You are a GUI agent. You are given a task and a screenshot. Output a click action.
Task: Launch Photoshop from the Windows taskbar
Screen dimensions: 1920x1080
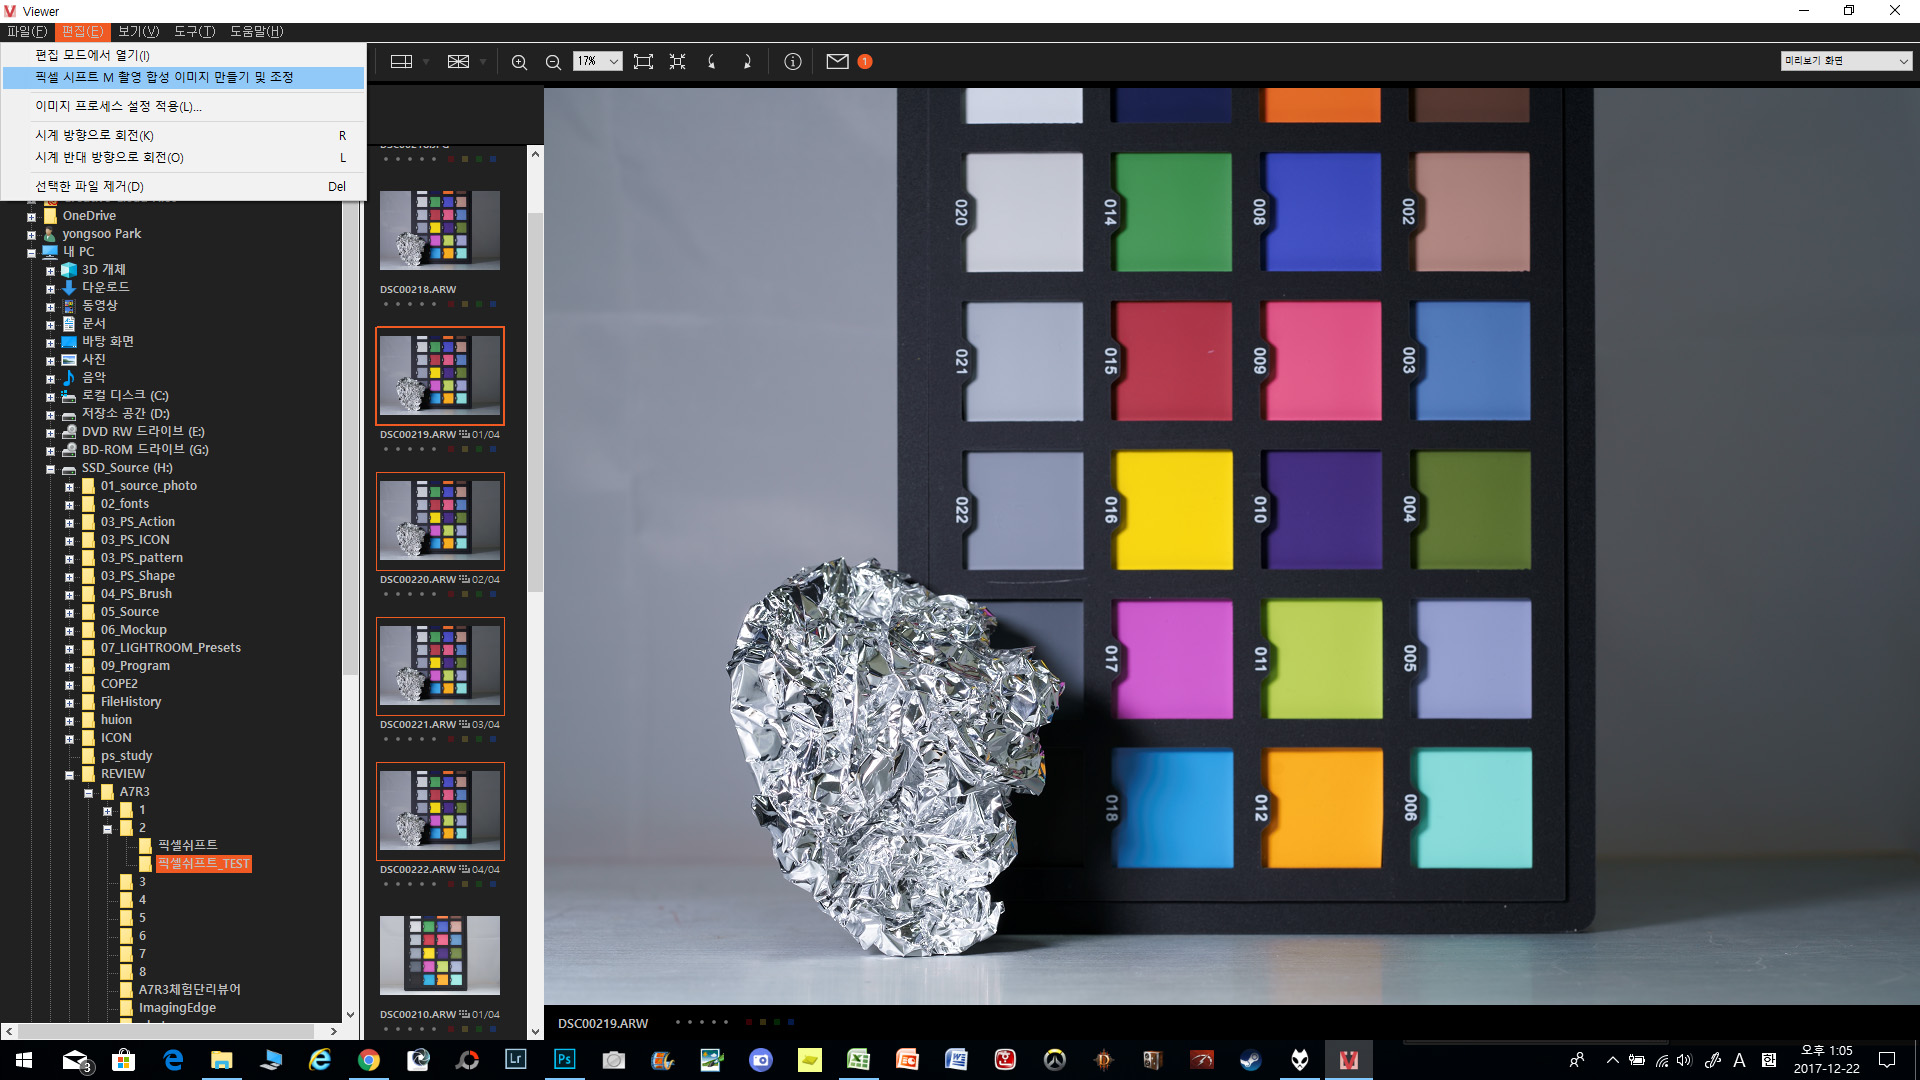point(565,1060)
